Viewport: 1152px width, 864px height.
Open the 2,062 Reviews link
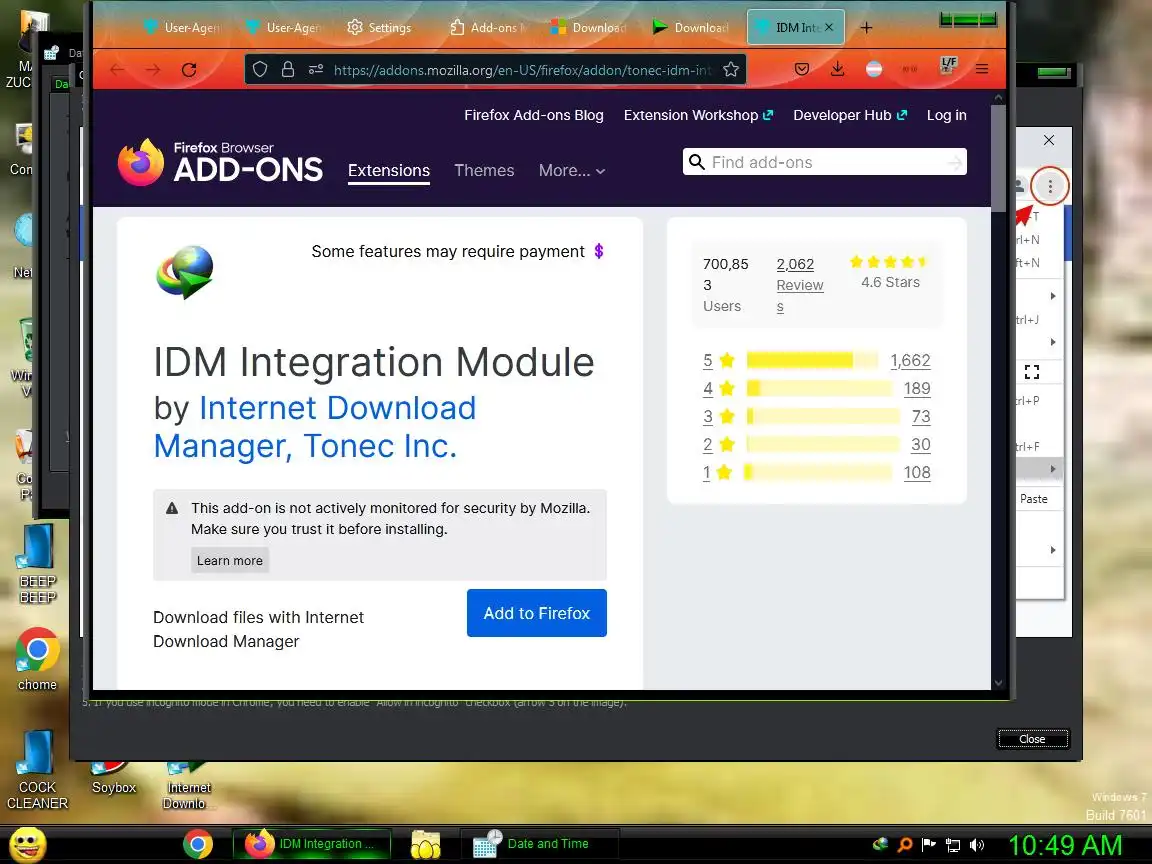coord(799,285)
